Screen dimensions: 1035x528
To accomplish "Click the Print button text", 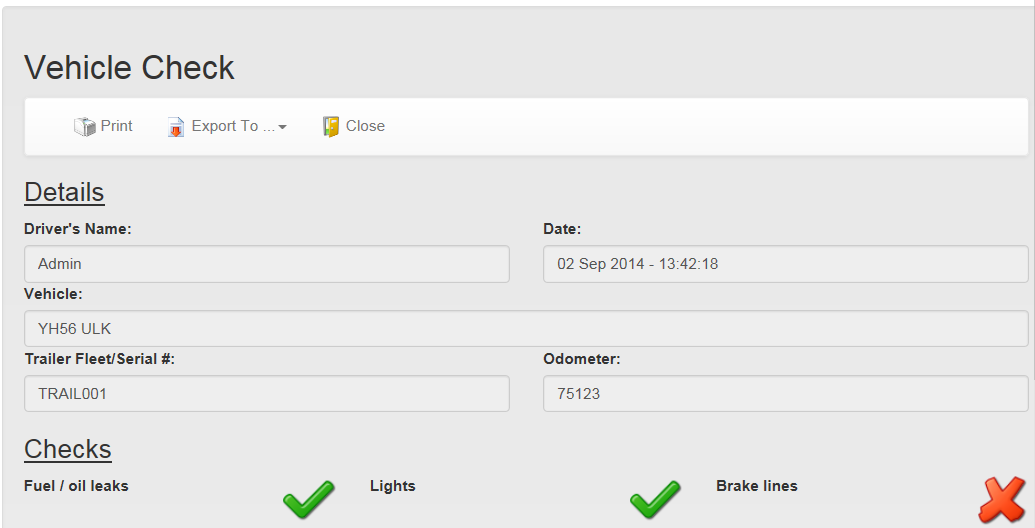I will point(116,126).
